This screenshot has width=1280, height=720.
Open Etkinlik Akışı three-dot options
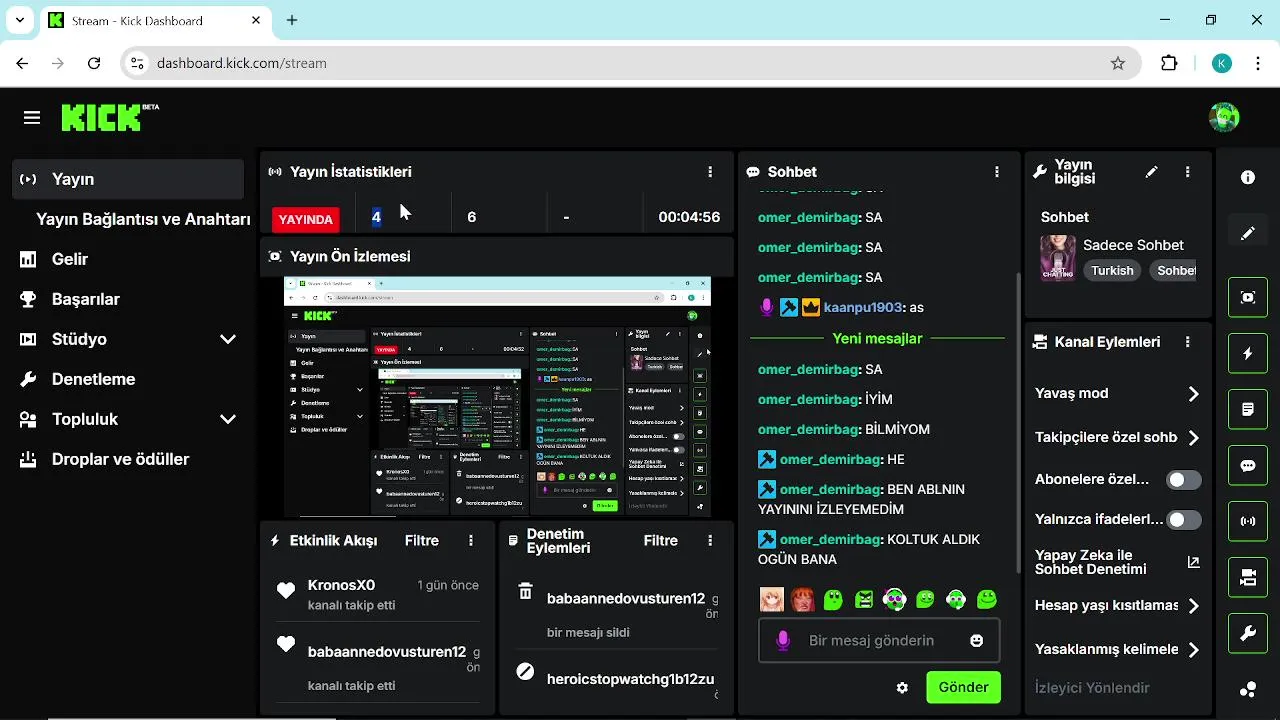[471, 540]
